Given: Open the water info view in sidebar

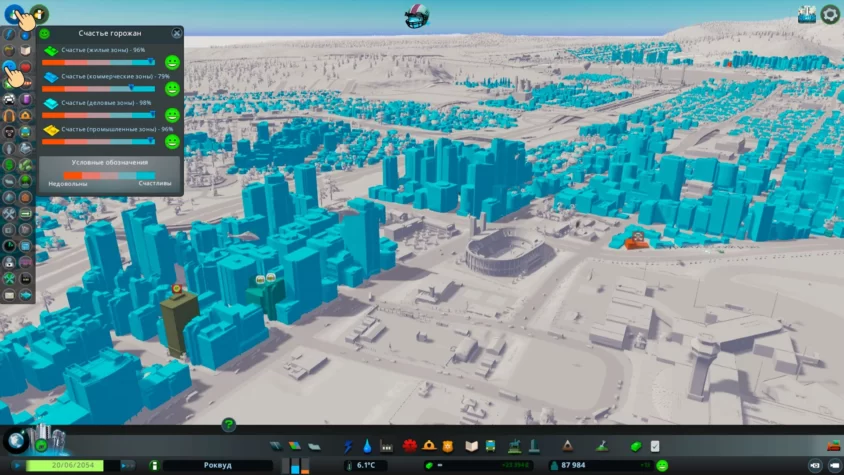Looking at the screenshot, I should coord(25,35).
